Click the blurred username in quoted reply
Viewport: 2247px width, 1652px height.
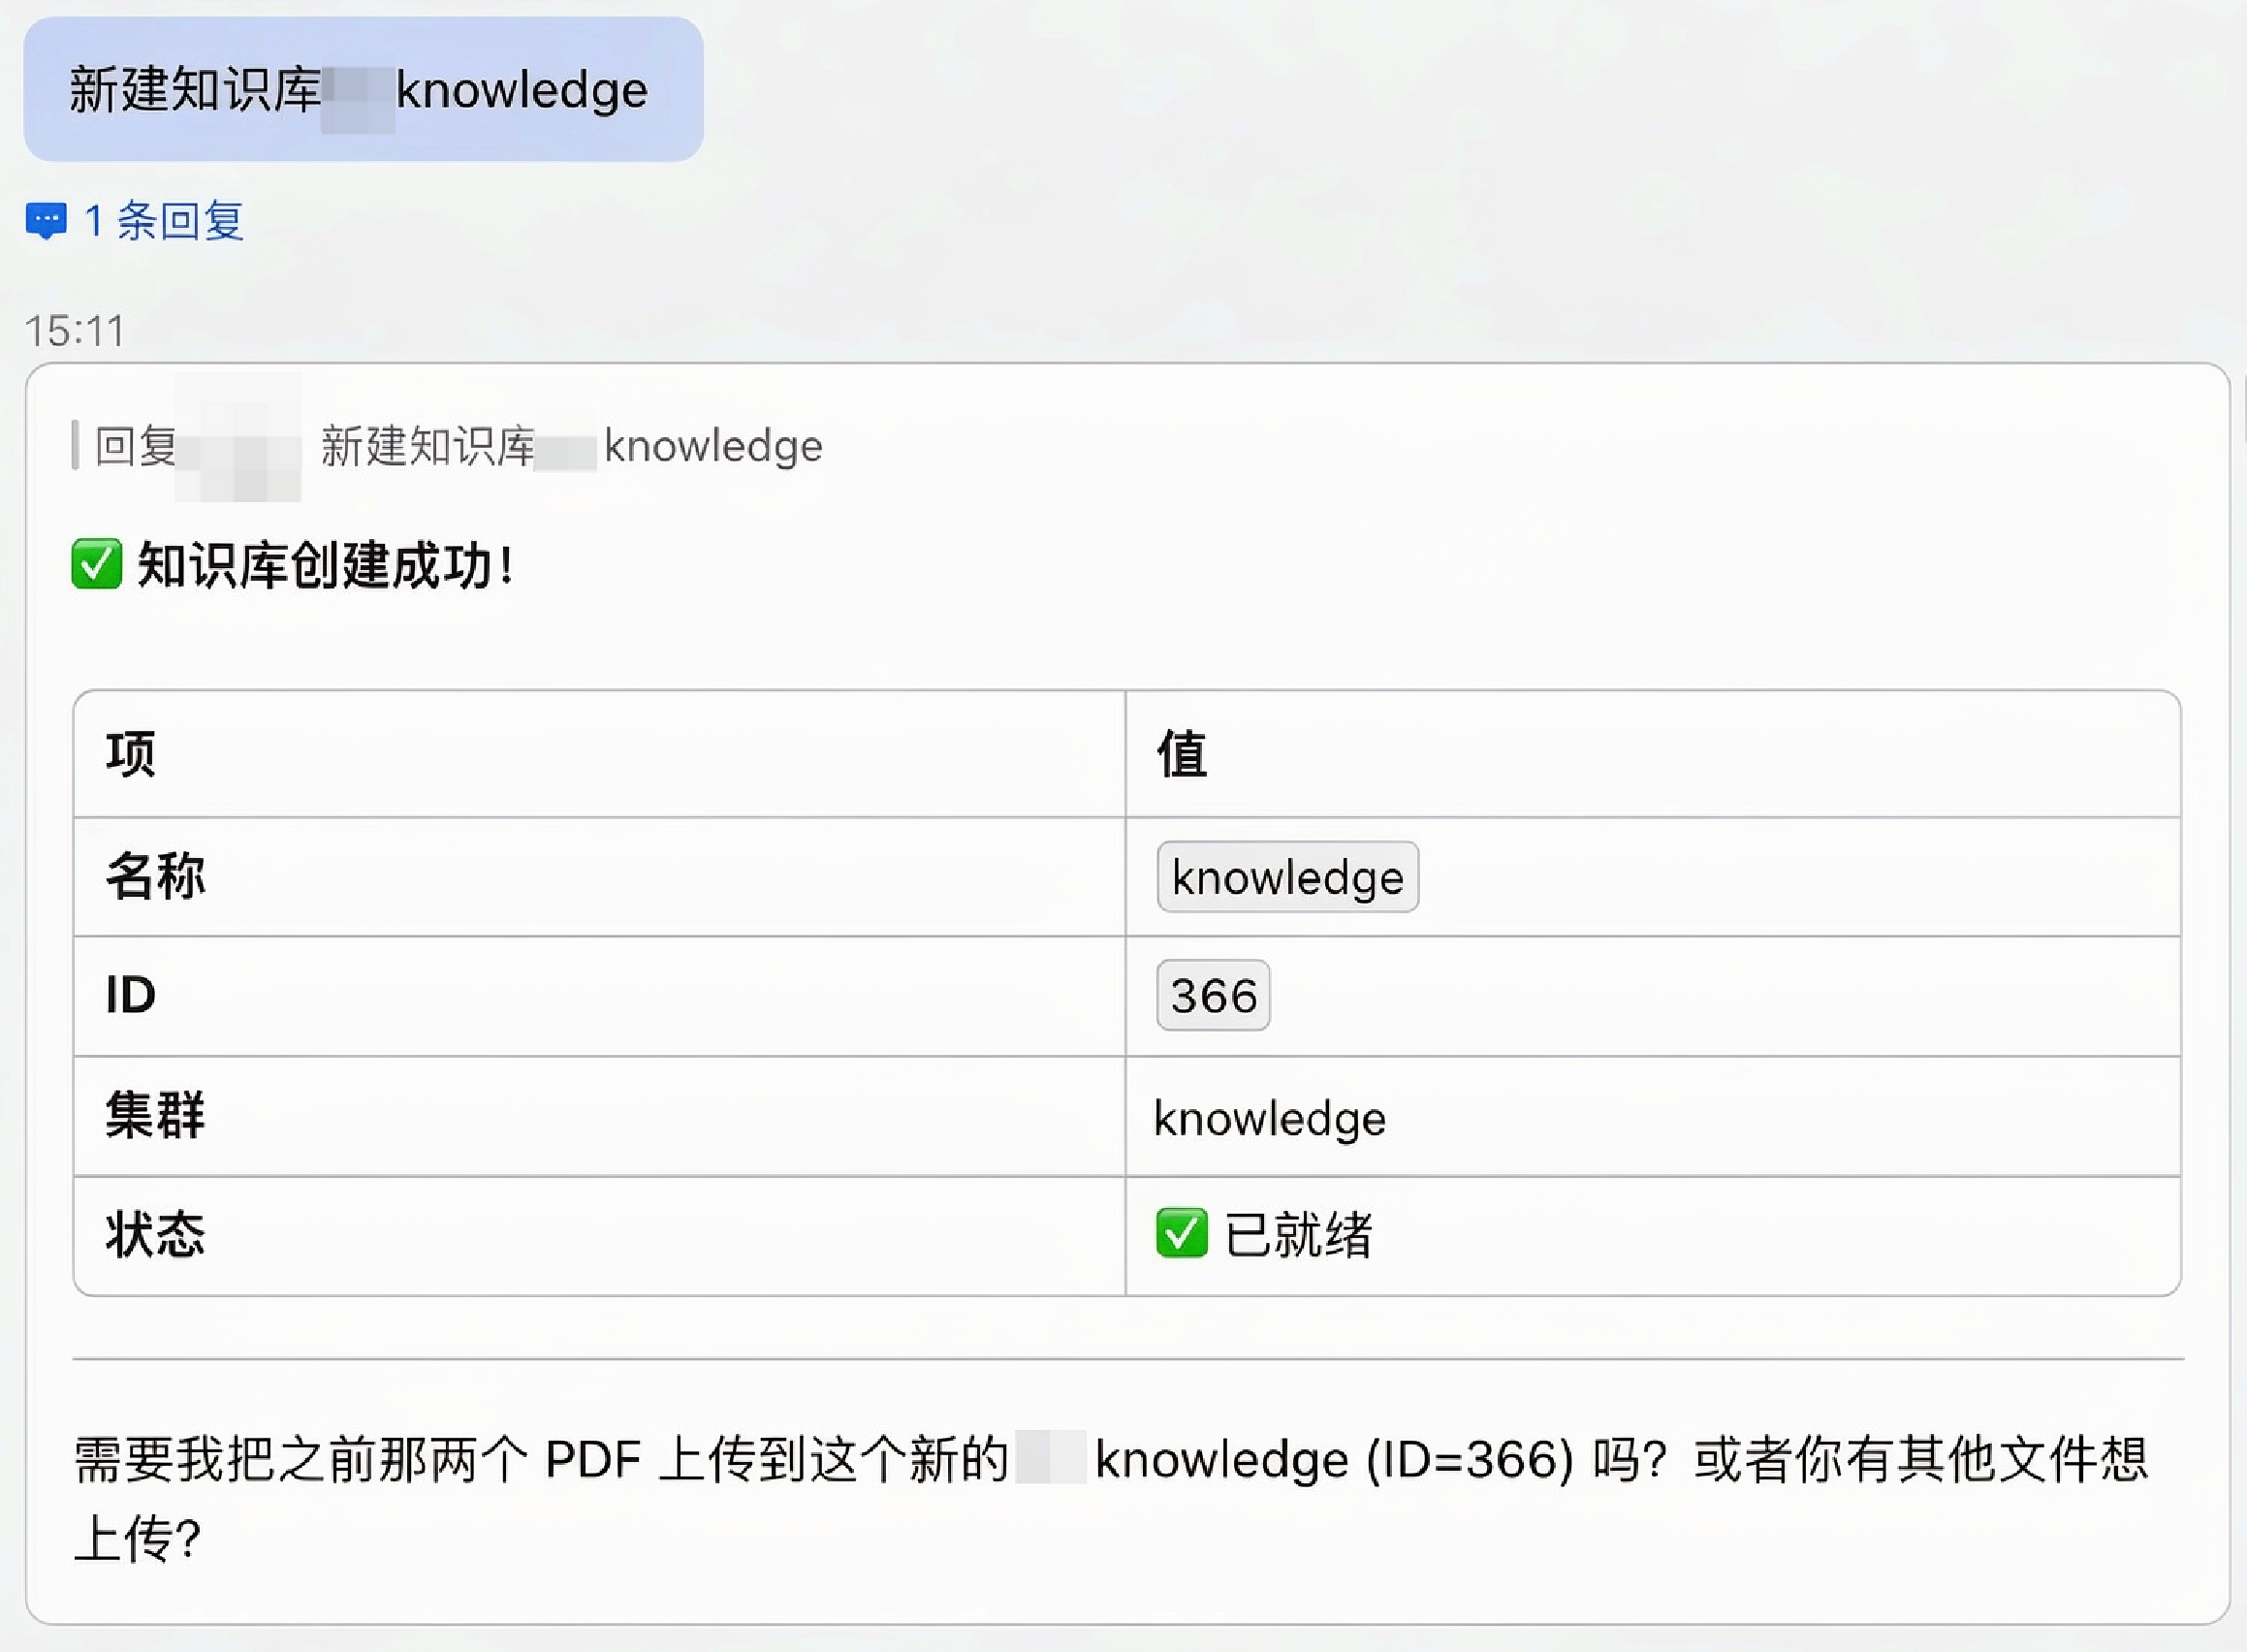tap(238, 438)
